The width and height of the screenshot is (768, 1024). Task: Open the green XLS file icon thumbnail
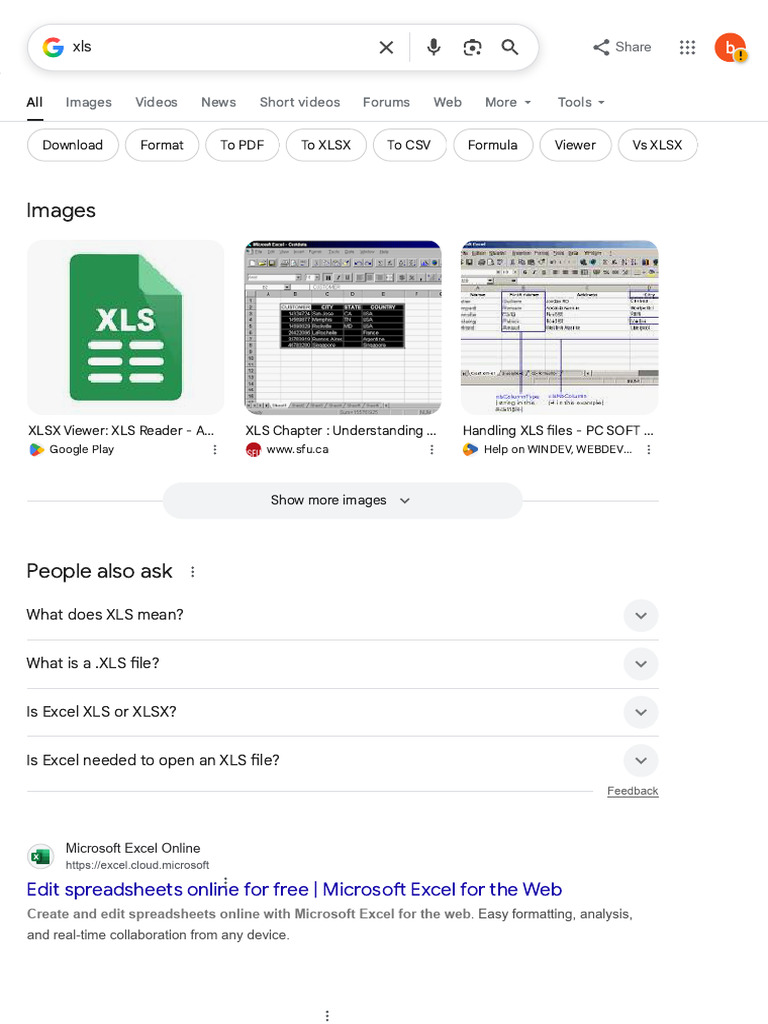(125, 327)
